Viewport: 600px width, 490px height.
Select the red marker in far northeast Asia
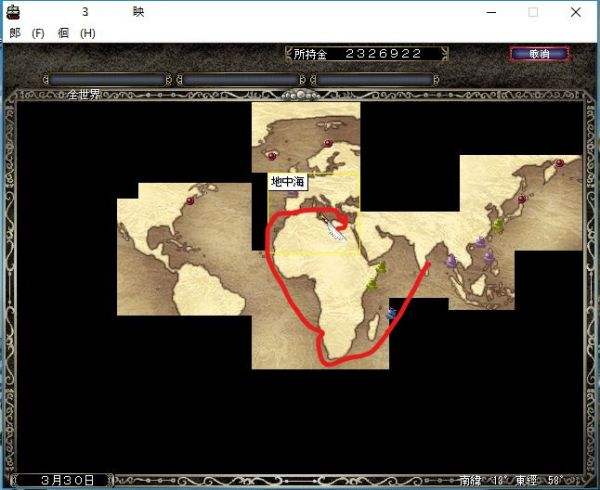559,162
